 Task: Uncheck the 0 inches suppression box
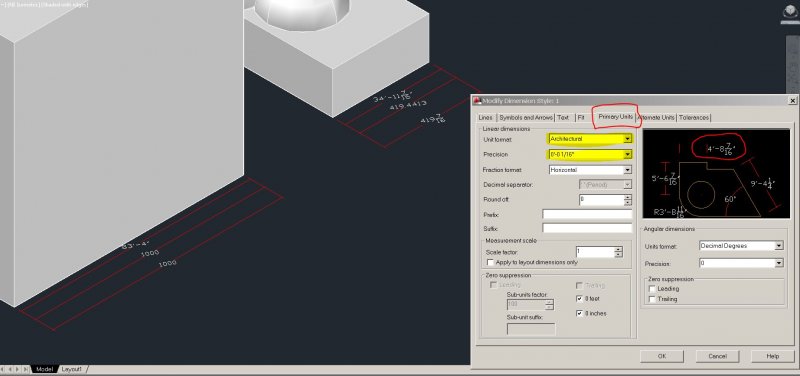(x=579, y=313)
